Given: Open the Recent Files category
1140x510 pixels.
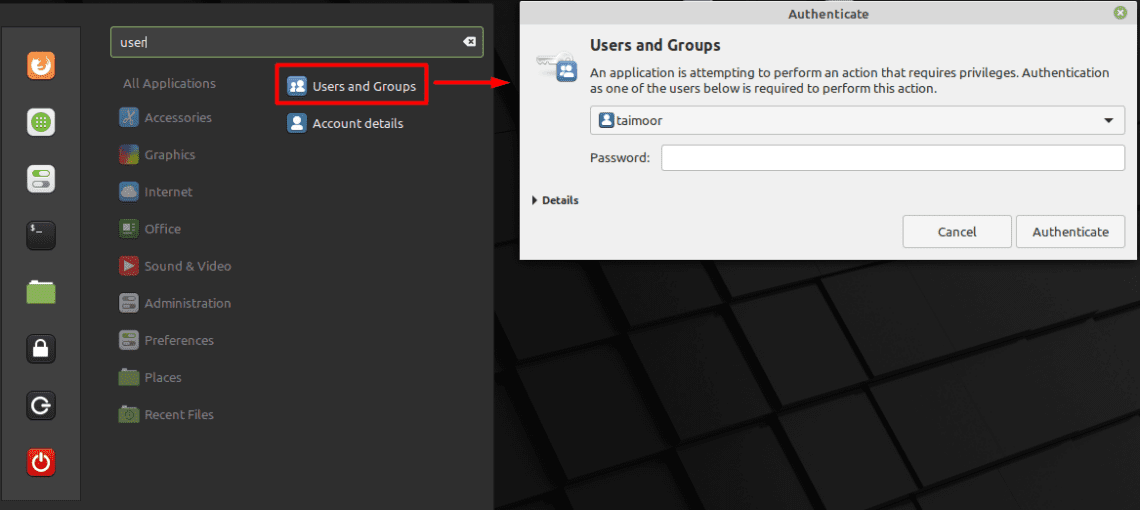Looking at the screenshot, I should (166, 415).
